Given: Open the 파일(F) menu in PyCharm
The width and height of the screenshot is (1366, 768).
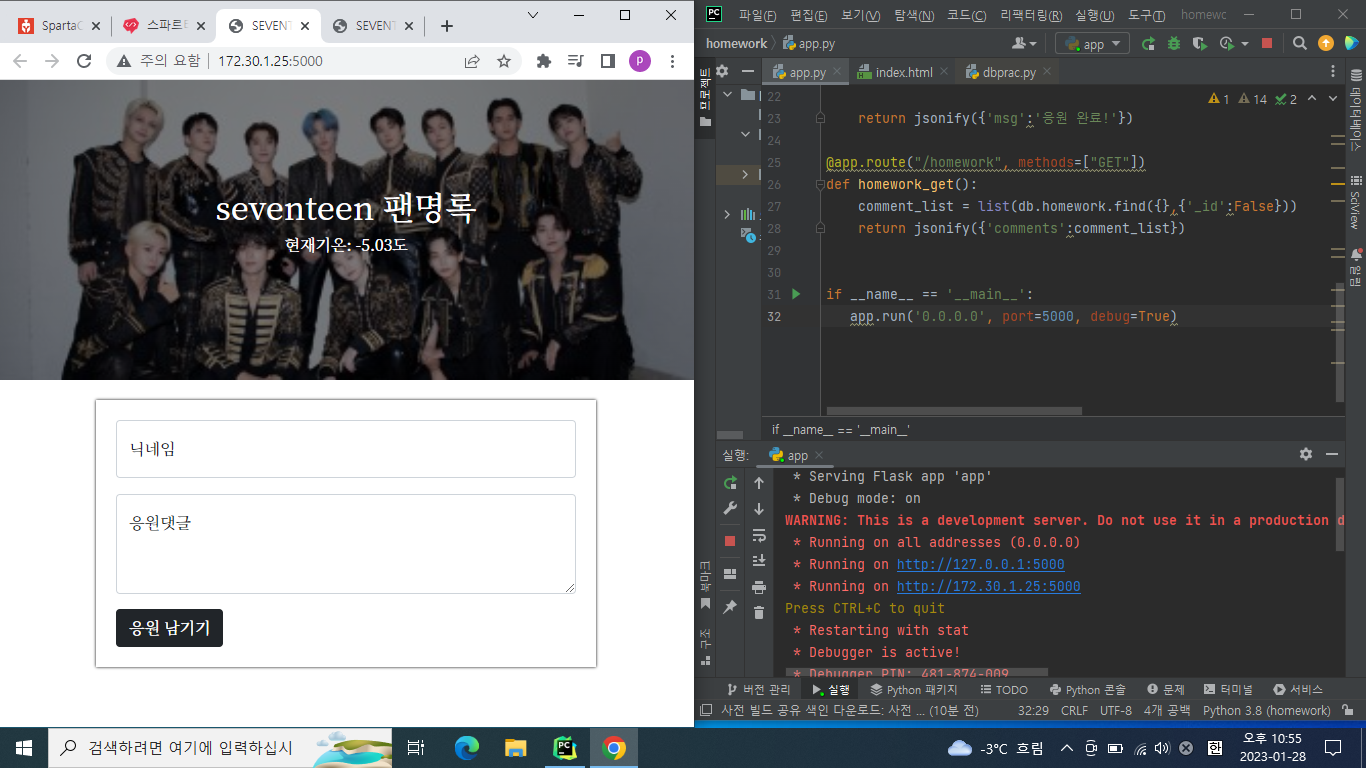Looking at the screenshot, I should tap(757, 15).
